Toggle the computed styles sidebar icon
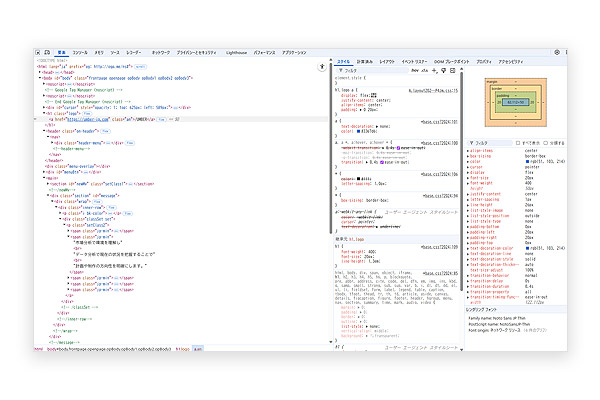 pos(453,70)
